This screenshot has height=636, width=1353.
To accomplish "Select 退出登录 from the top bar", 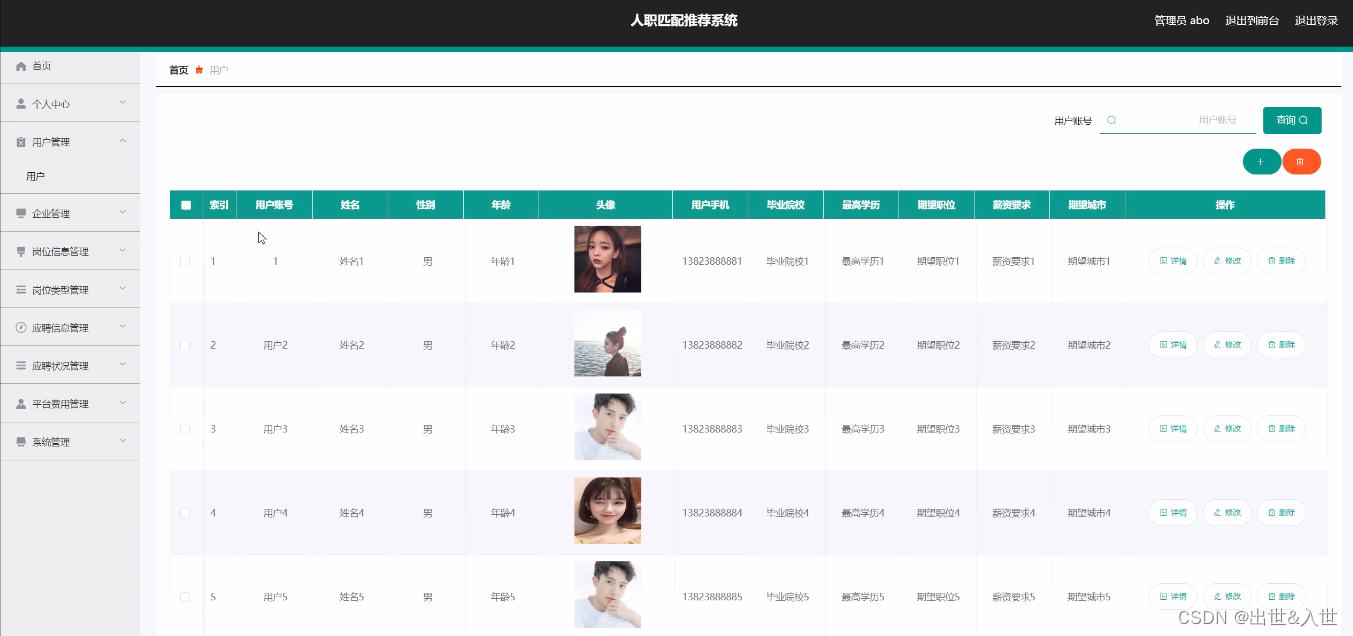I will (1319, 19).
